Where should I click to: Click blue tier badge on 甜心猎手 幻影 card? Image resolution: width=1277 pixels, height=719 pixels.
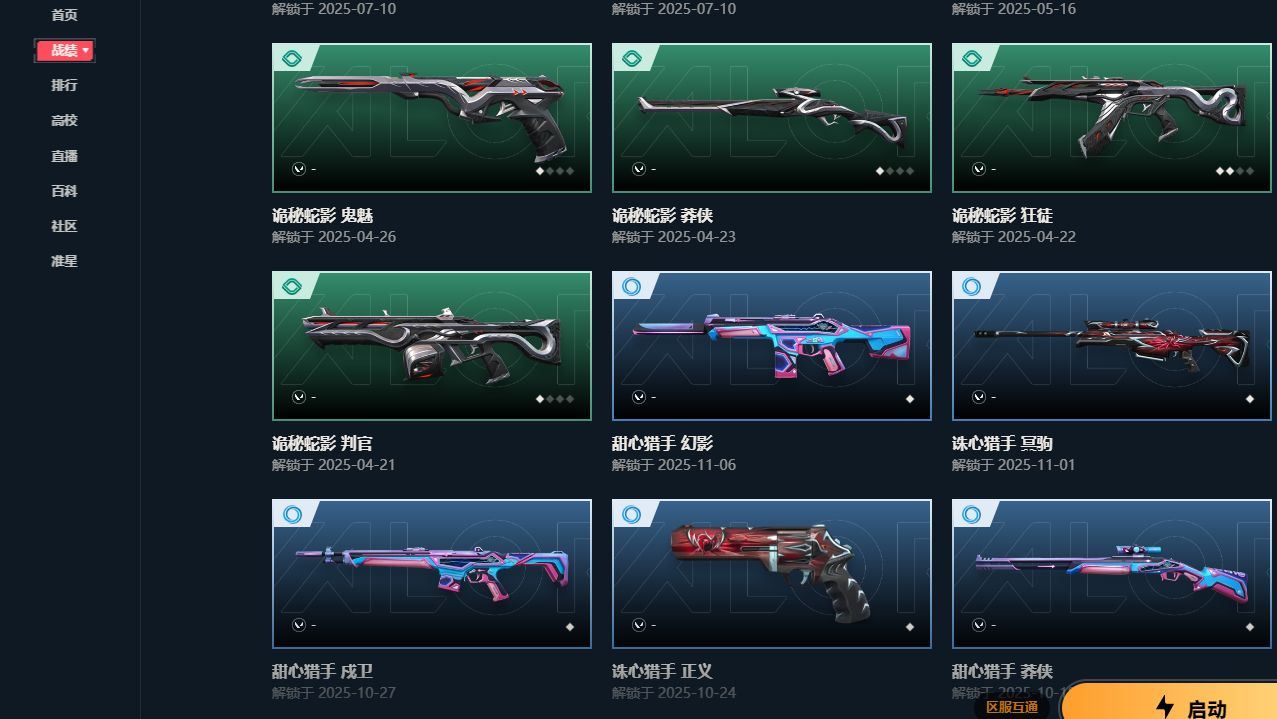pyautogui.click(x=632, y=287)
